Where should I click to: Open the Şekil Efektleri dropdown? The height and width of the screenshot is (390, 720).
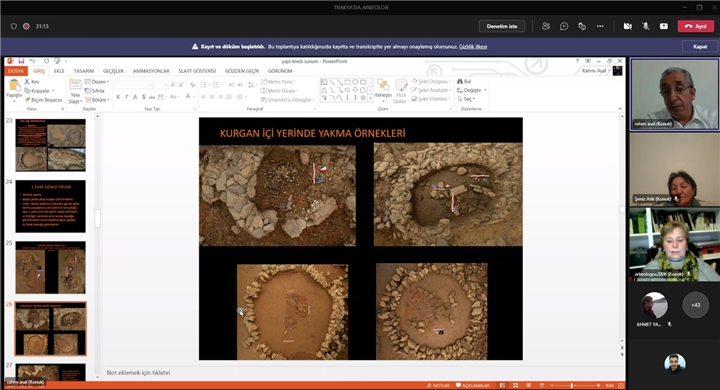tap(431, 99)
